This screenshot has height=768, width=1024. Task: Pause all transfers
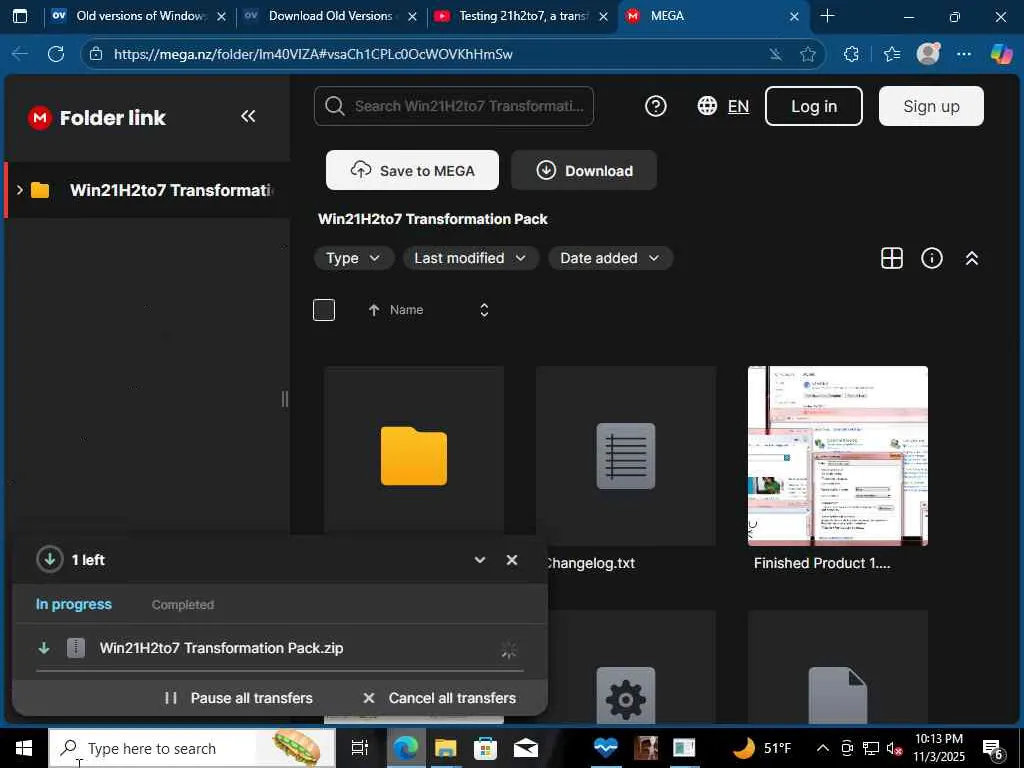[238, 698]
